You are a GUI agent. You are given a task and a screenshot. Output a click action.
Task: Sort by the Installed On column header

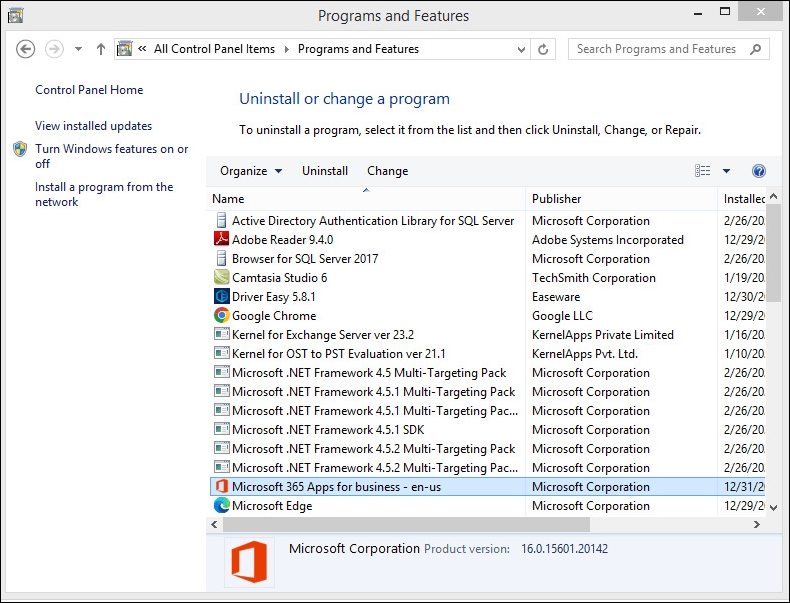point(742,199)
